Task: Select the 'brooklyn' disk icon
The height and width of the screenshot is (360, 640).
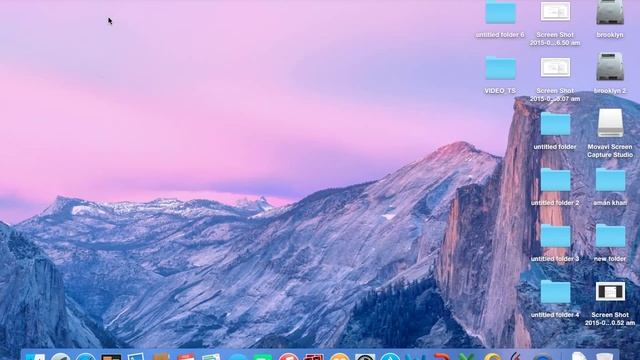Action: tap(610, 12)
